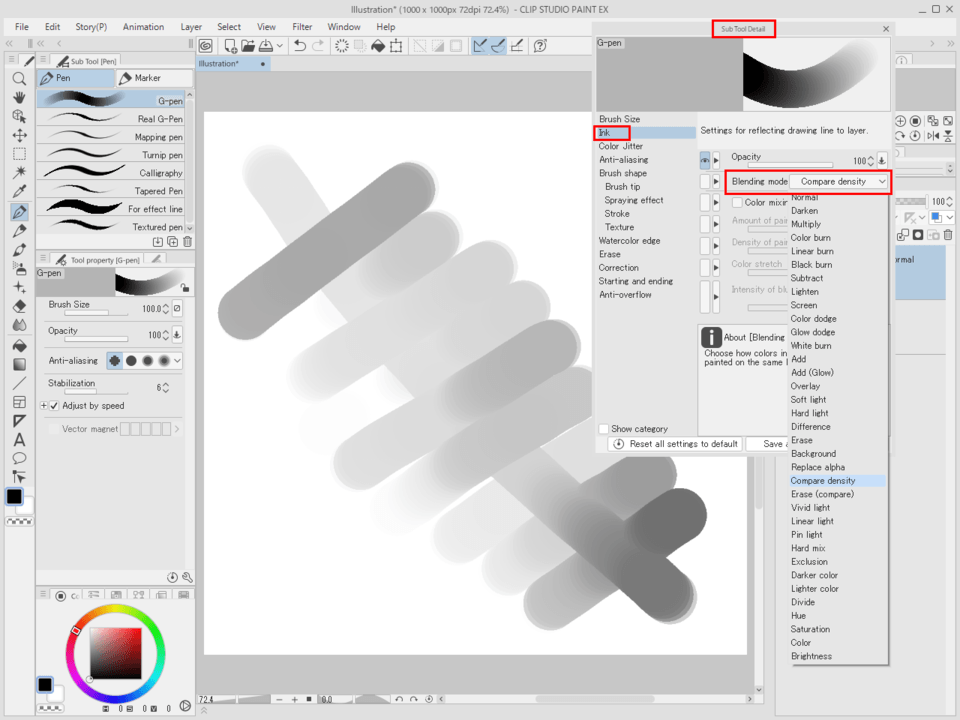
Task: Select the rectangular Selection area tool
Action: [19, 154]
